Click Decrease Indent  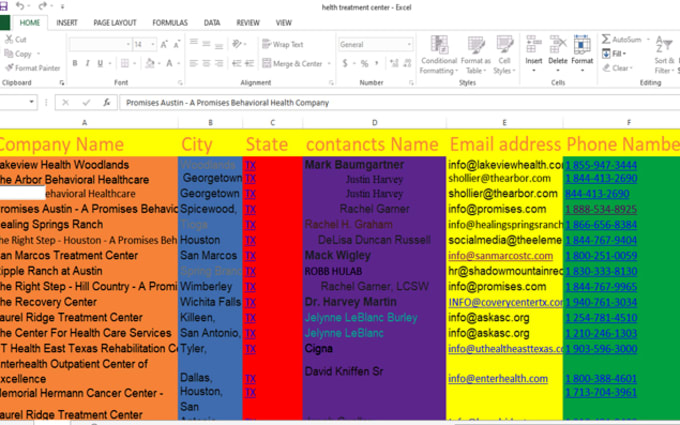tap(236, 64)
